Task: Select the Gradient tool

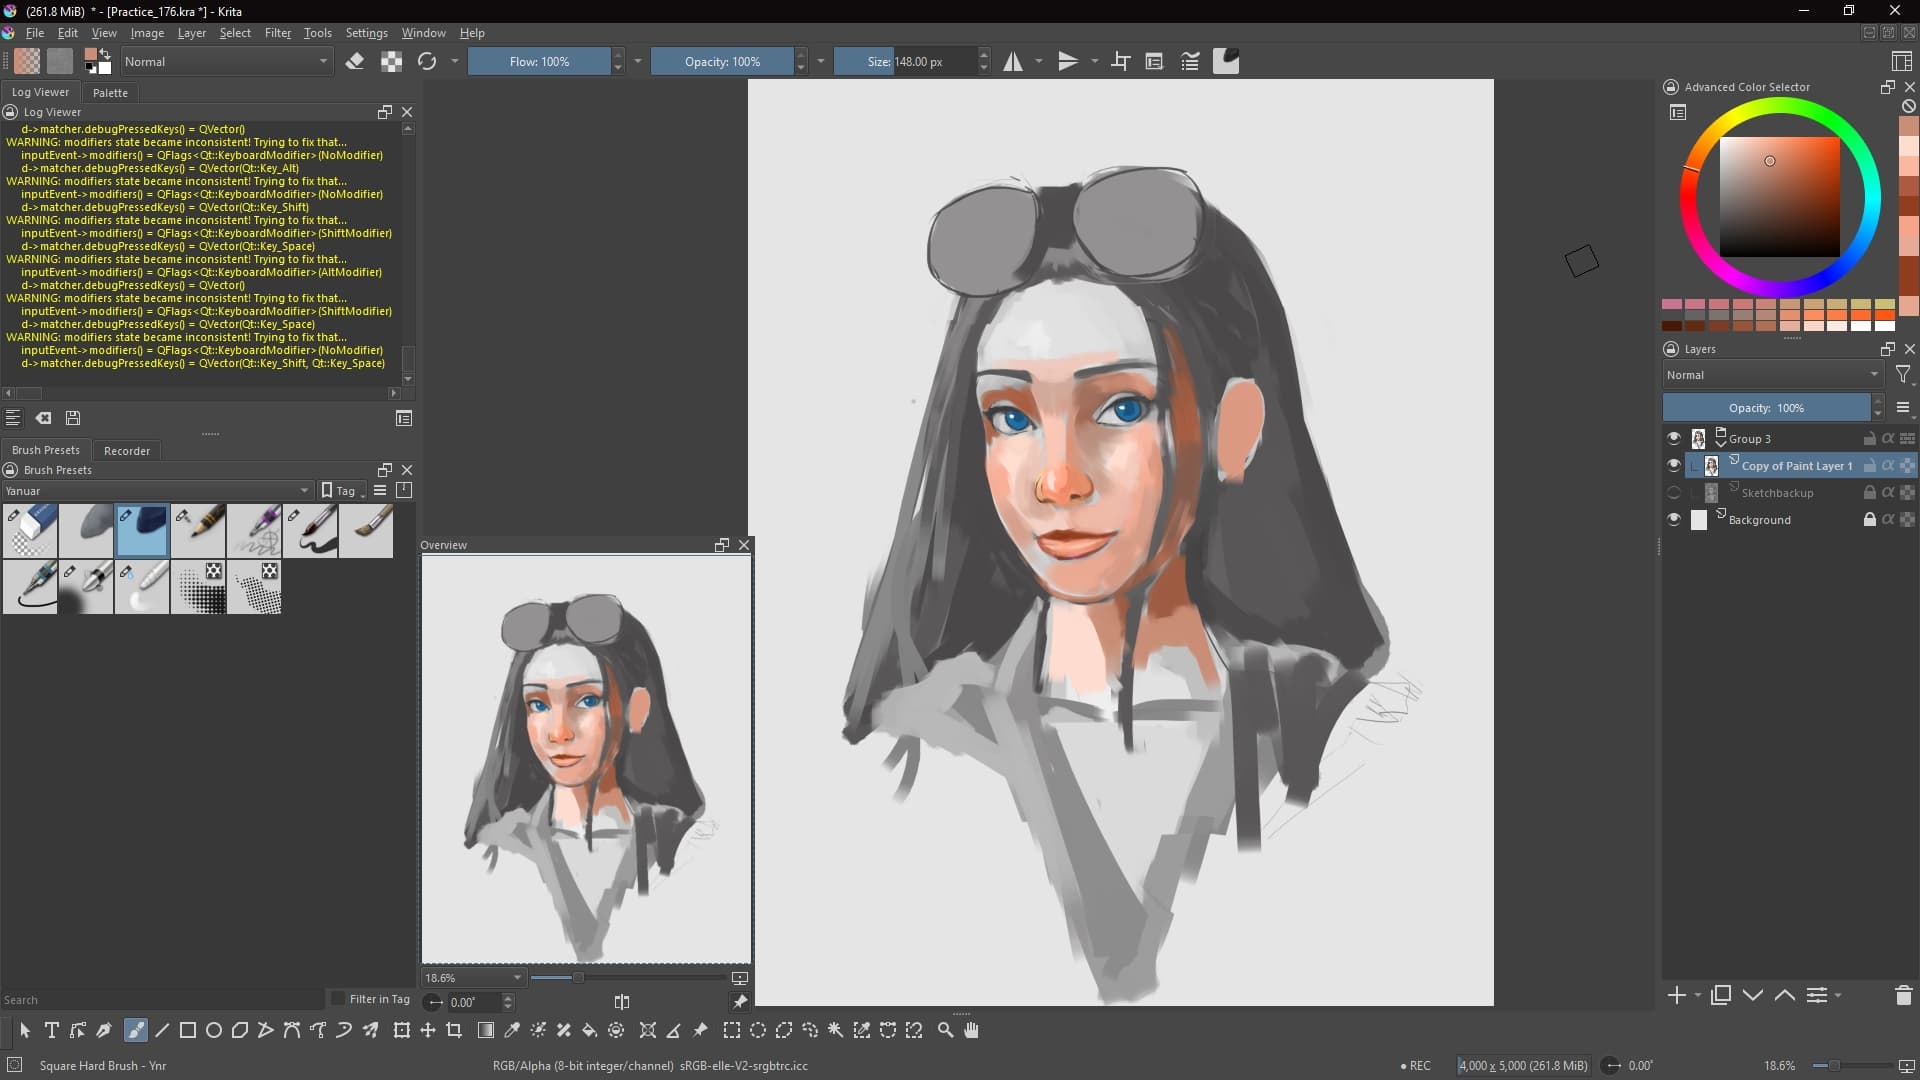Action: point(486,1030)
